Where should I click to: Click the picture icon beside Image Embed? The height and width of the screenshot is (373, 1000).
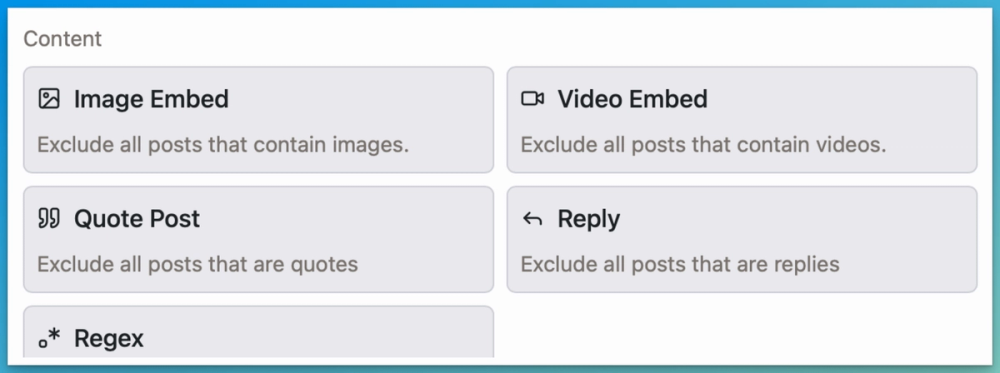pos(49,99)
